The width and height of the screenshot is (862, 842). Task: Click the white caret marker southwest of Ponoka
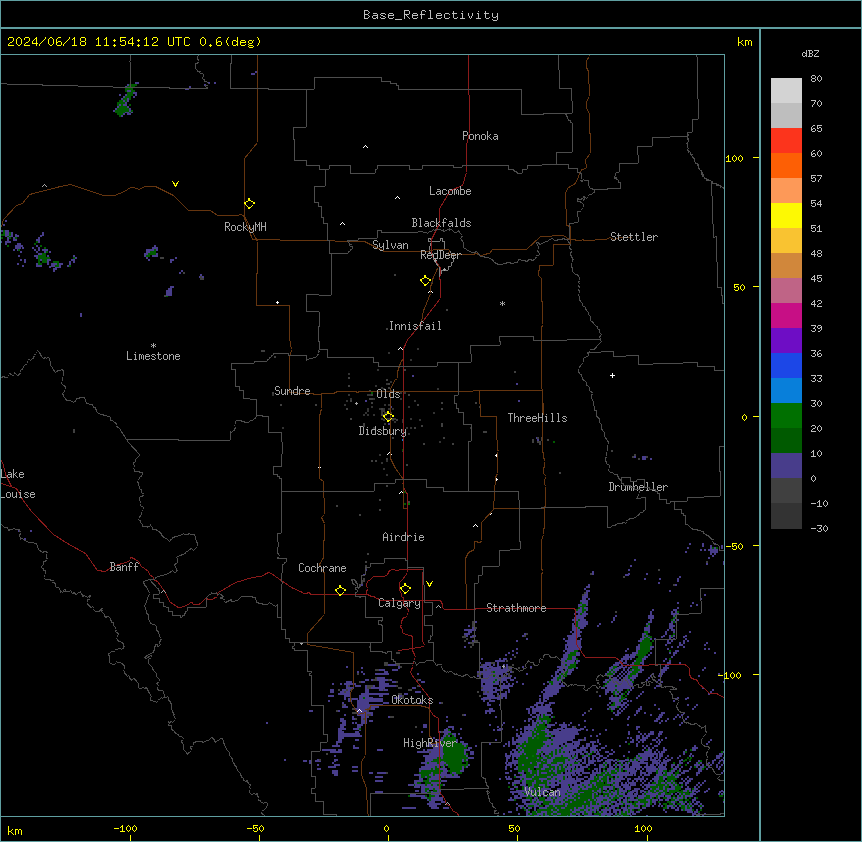coord(366,147)
